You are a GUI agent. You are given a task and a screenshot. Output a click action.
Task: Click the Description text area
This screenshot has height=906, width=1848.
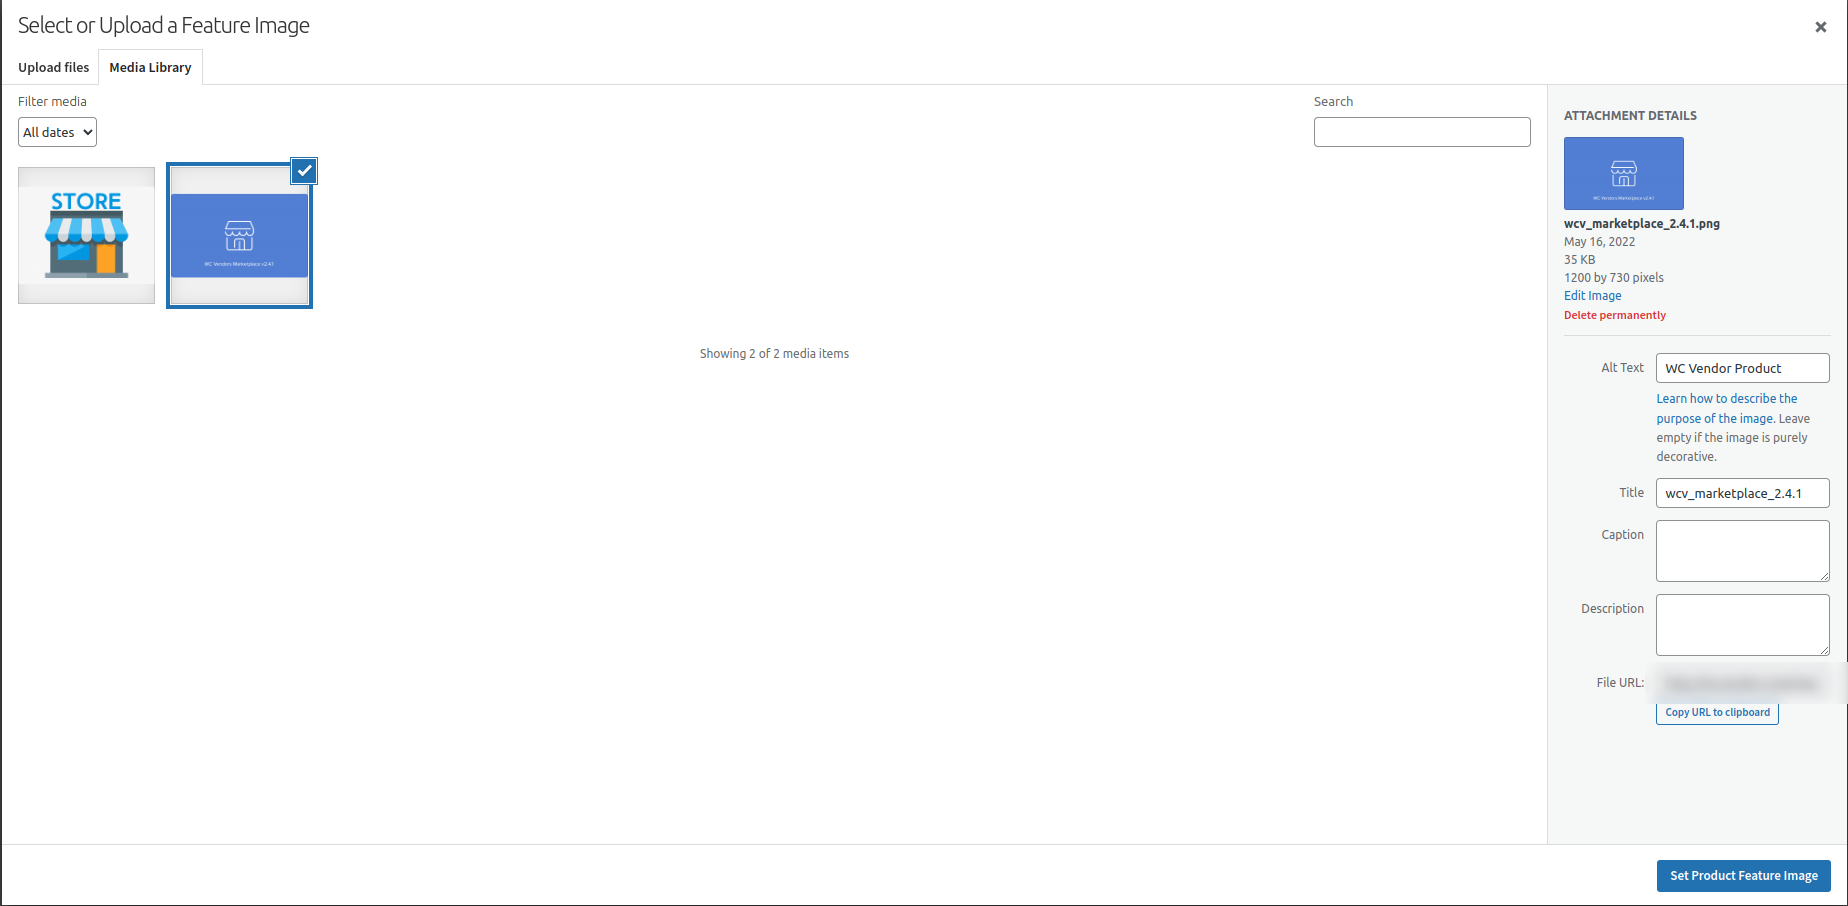(x=1743, y=625)
